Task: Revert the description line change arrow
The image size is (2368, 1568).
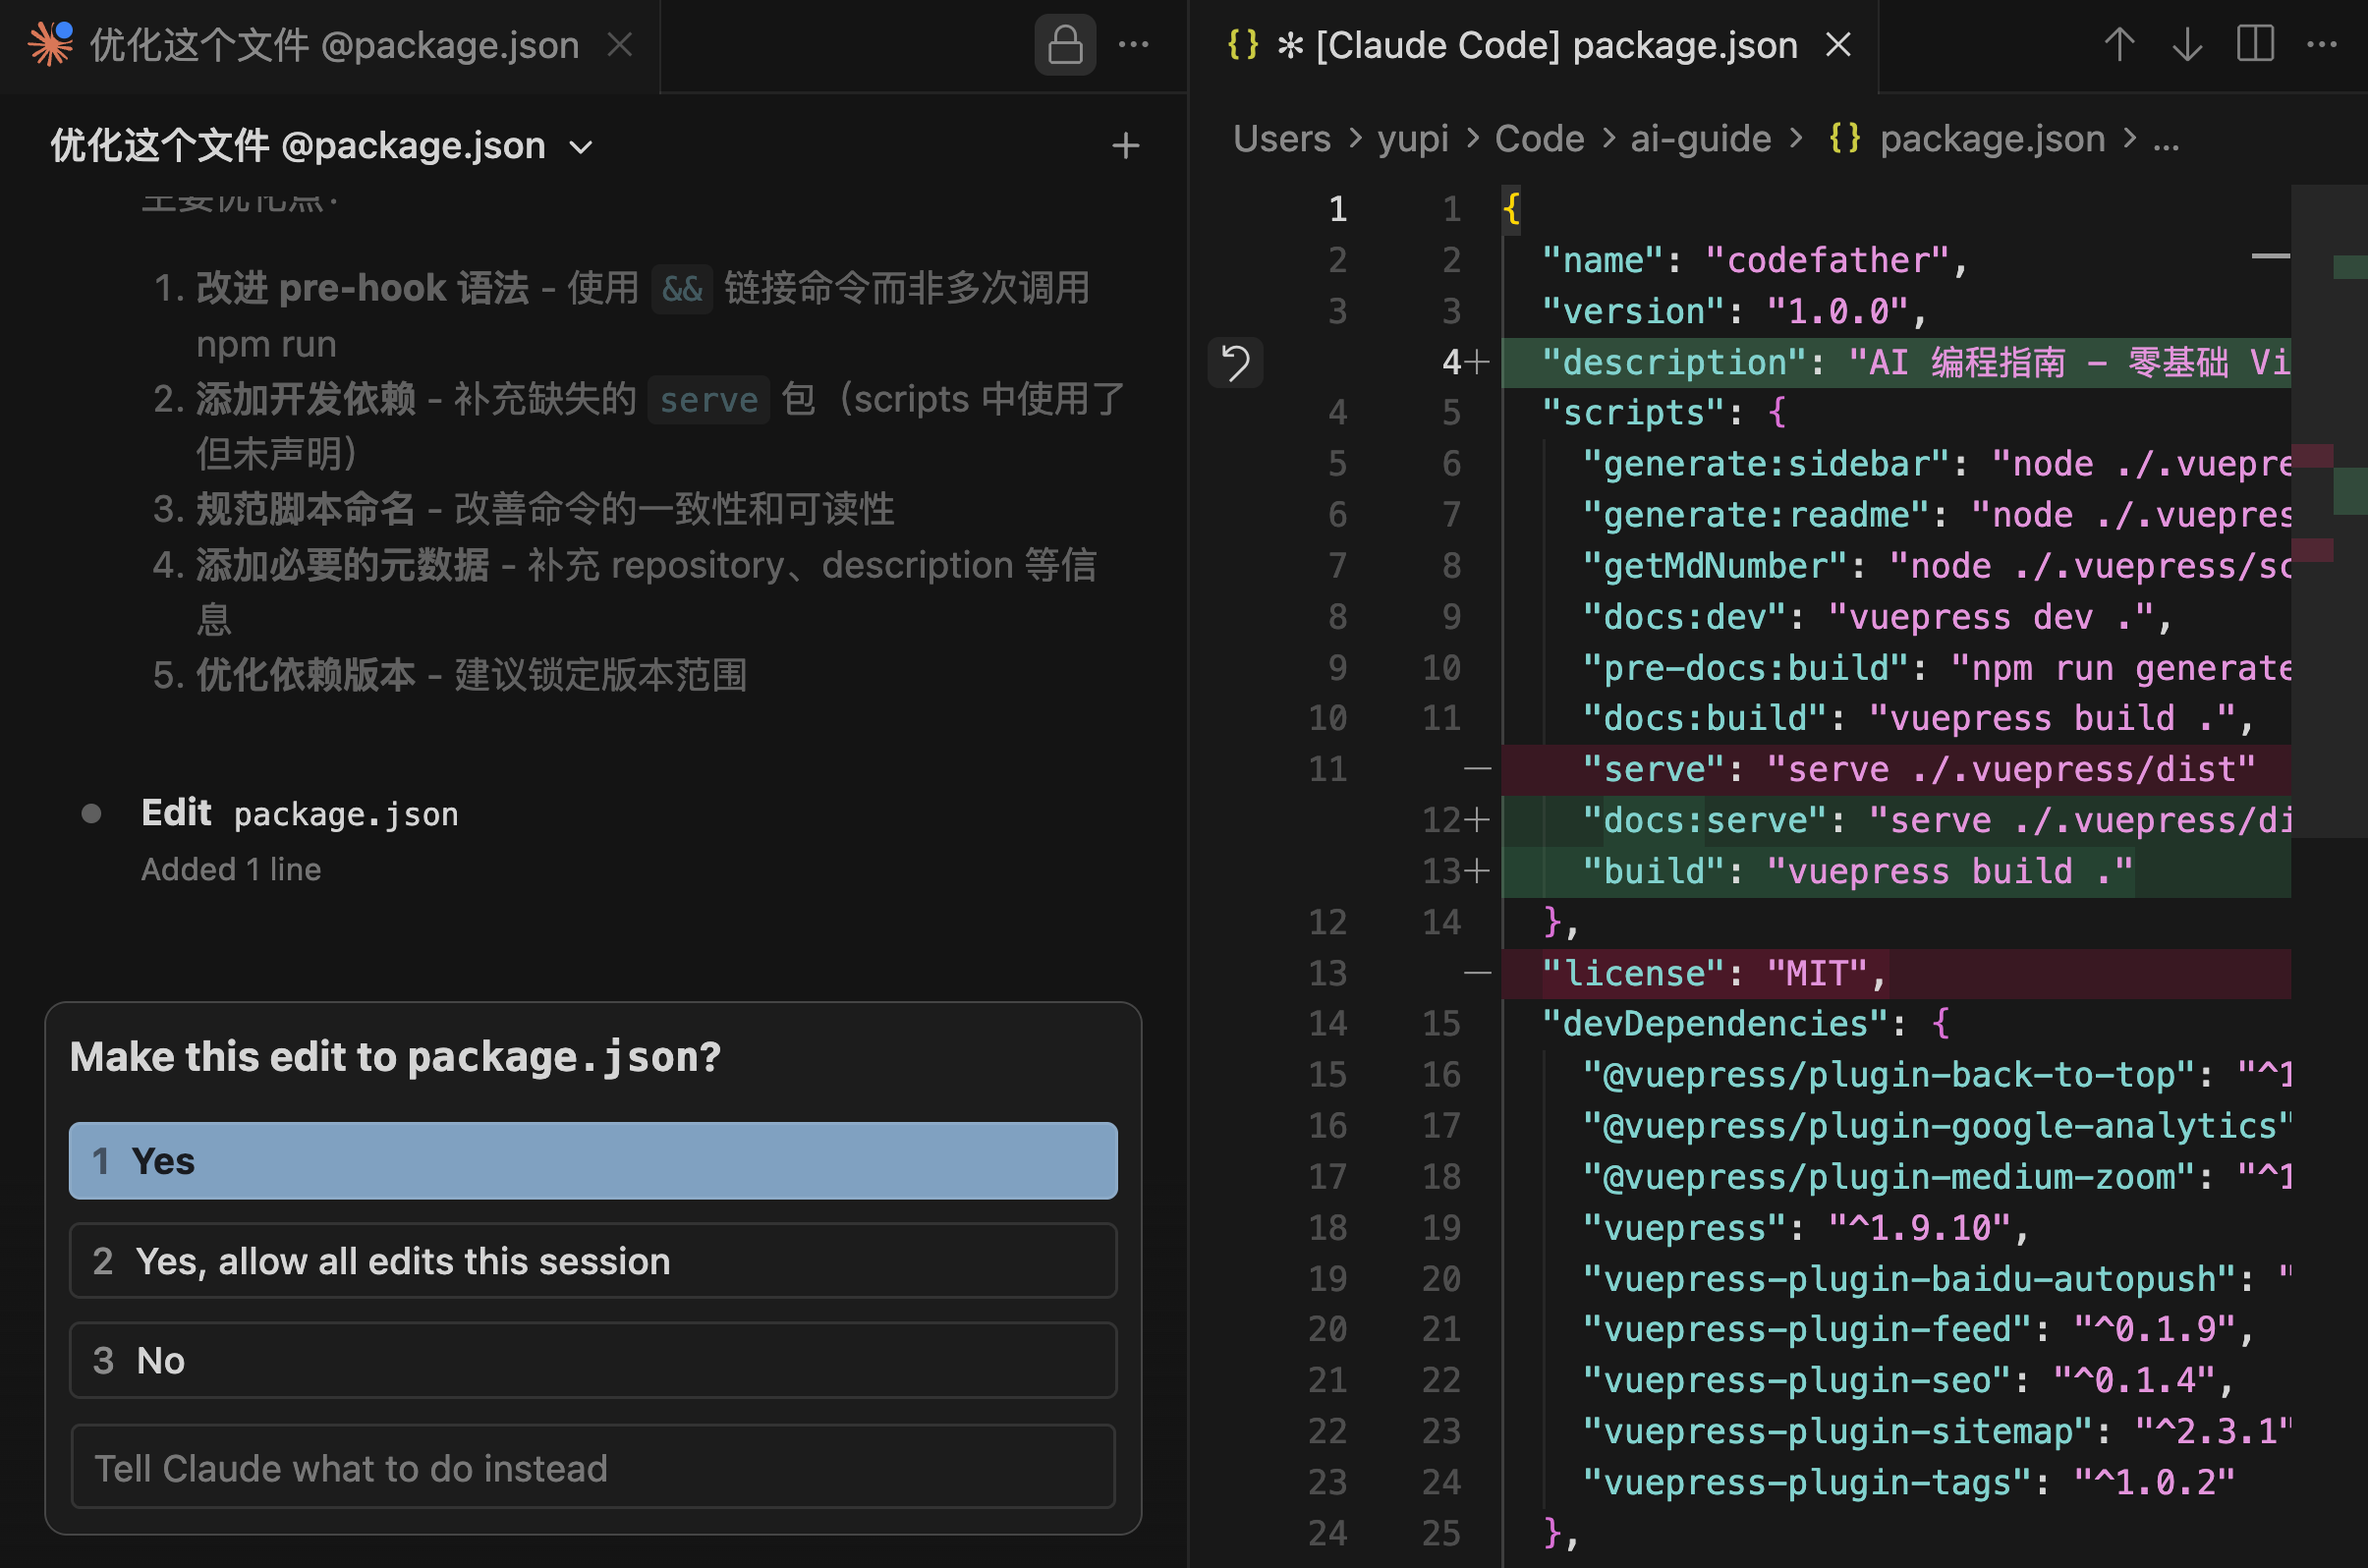Action: click(x=1235, y=362)
